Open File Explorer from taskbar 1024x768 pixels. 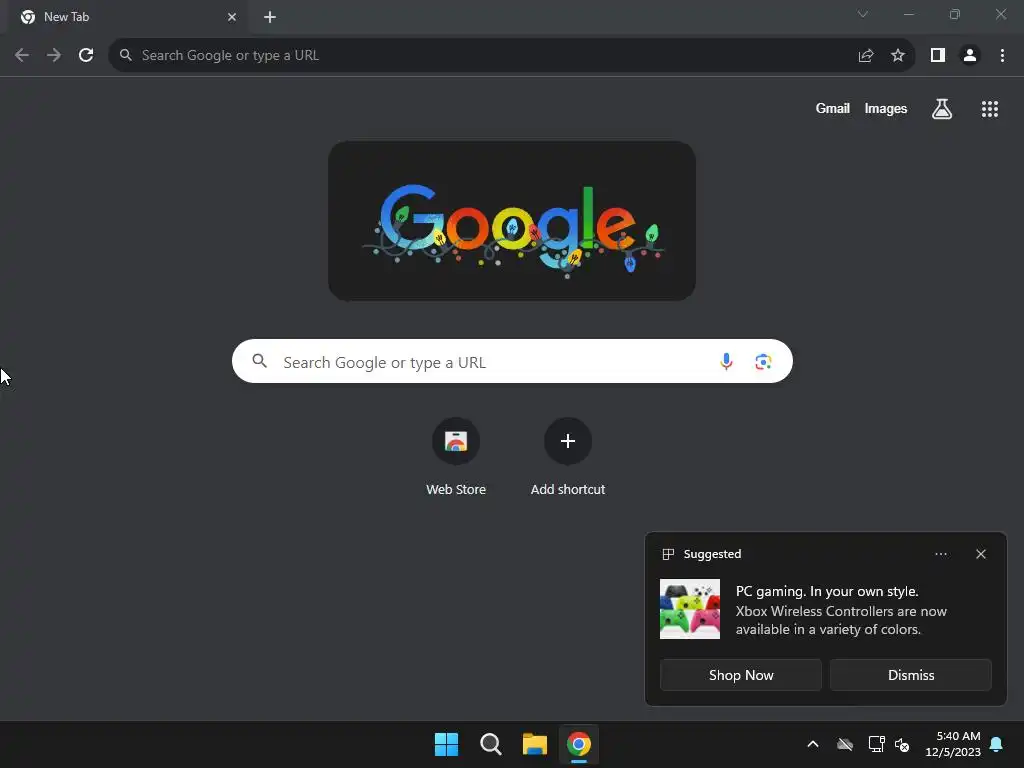534,744
